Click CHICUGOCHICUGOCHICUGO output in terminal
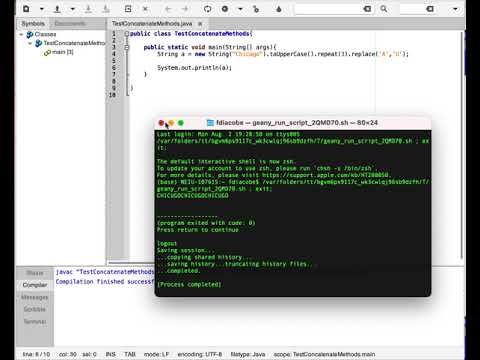Viewport: 480px width, 360px height. click(193, 196)
